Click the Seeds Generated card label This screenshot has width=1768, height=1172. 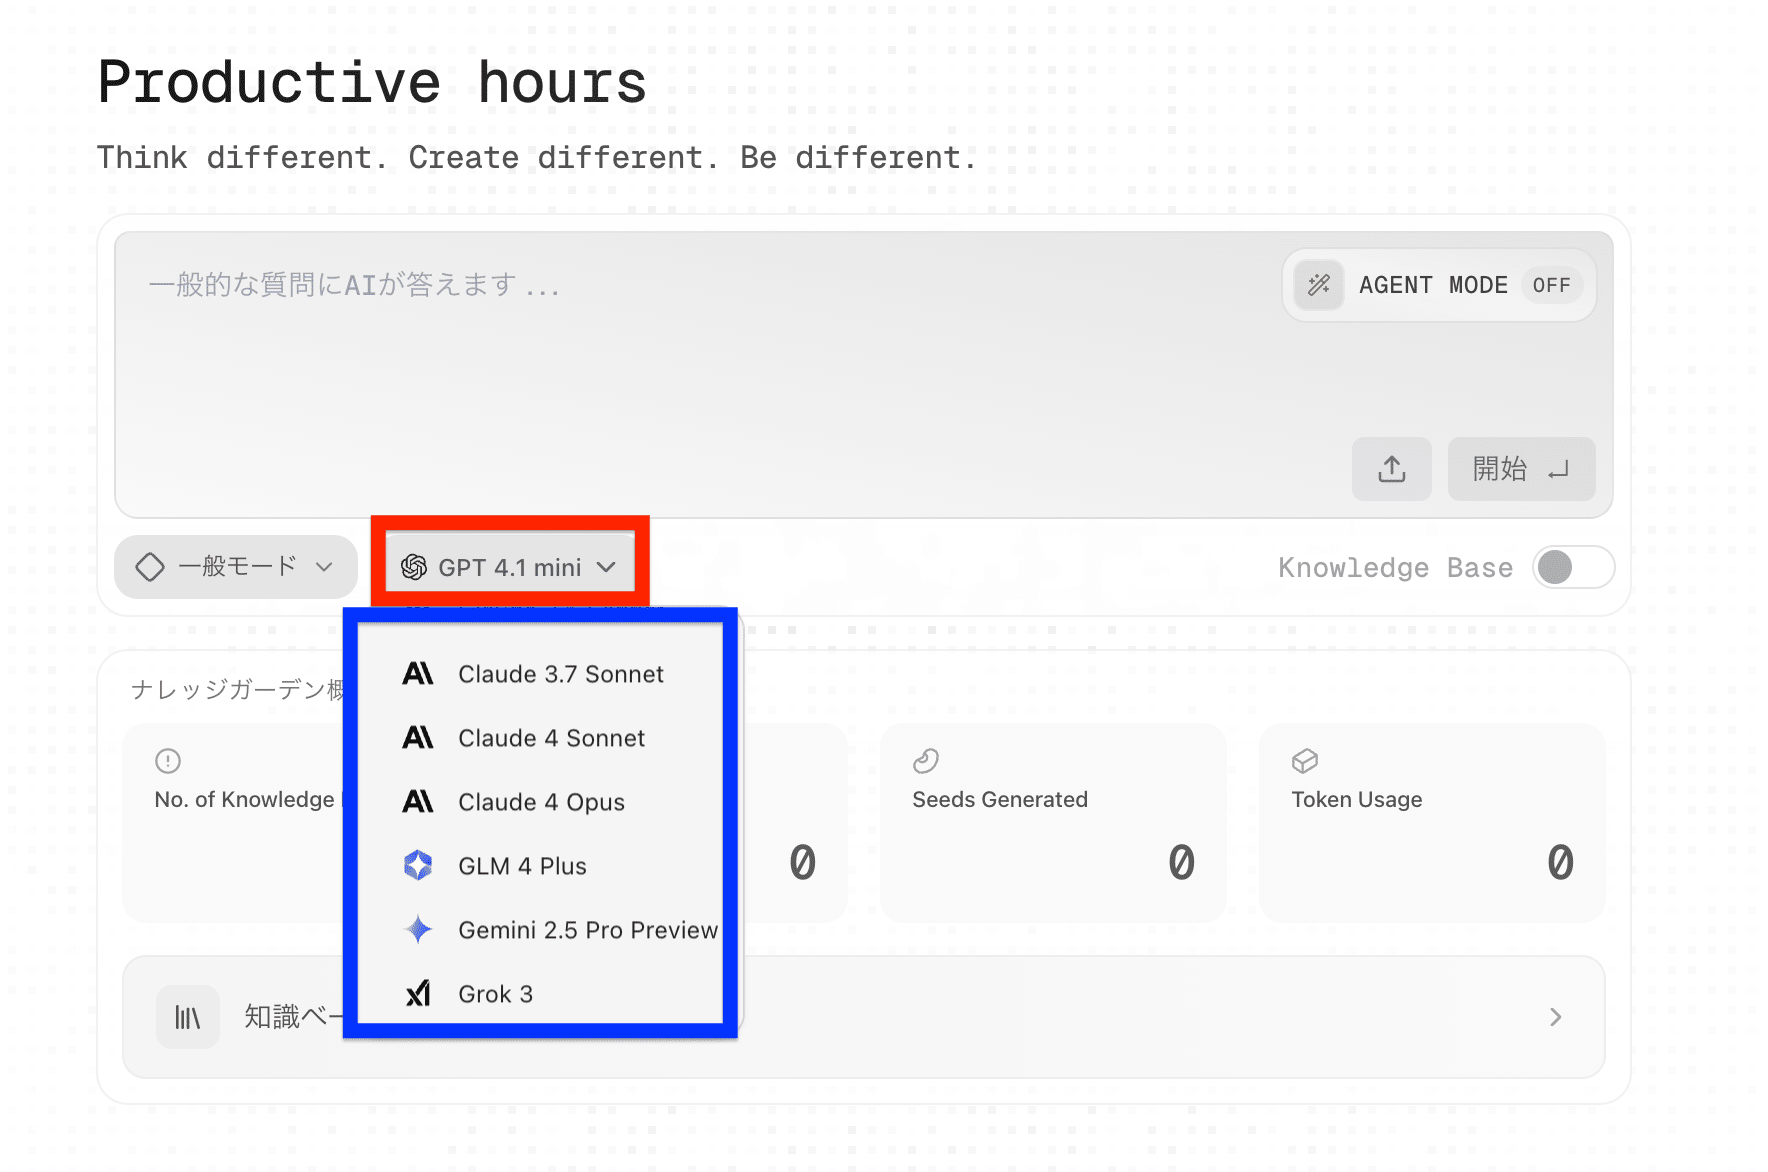[1000, 799]
